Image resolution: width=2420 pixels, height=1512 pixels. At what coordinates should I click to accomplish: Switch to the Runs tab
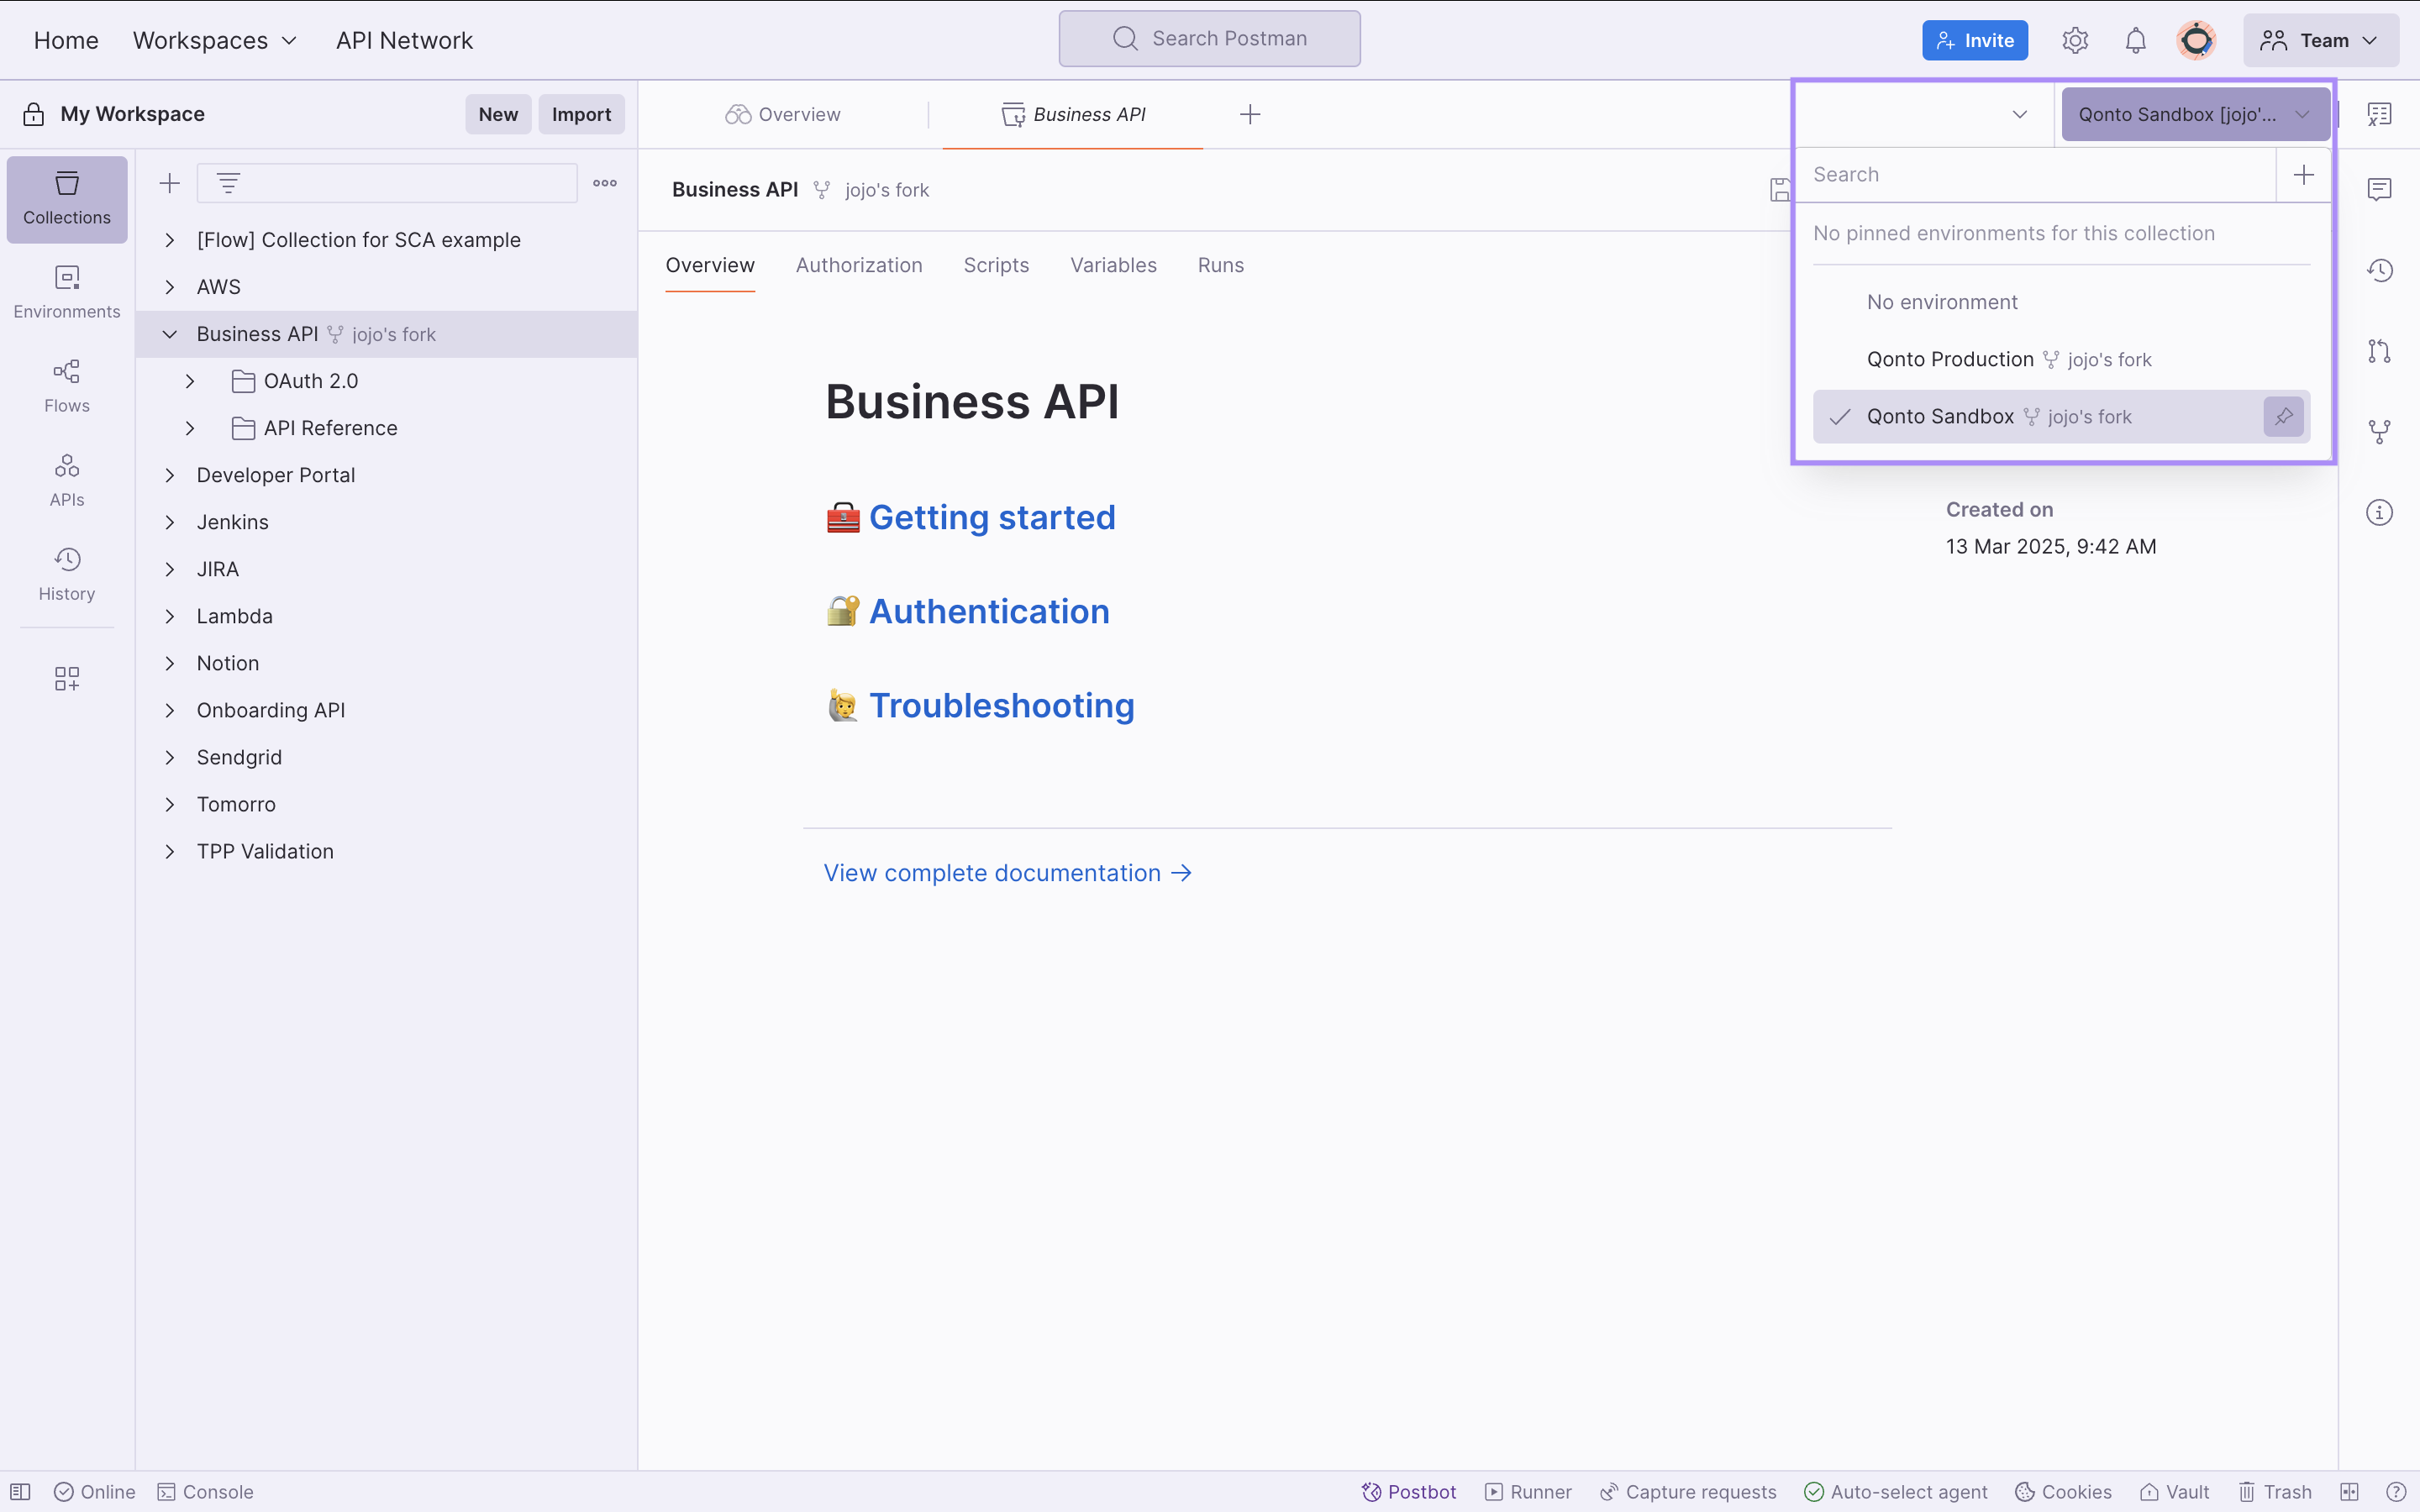[x=1220, y=265]
